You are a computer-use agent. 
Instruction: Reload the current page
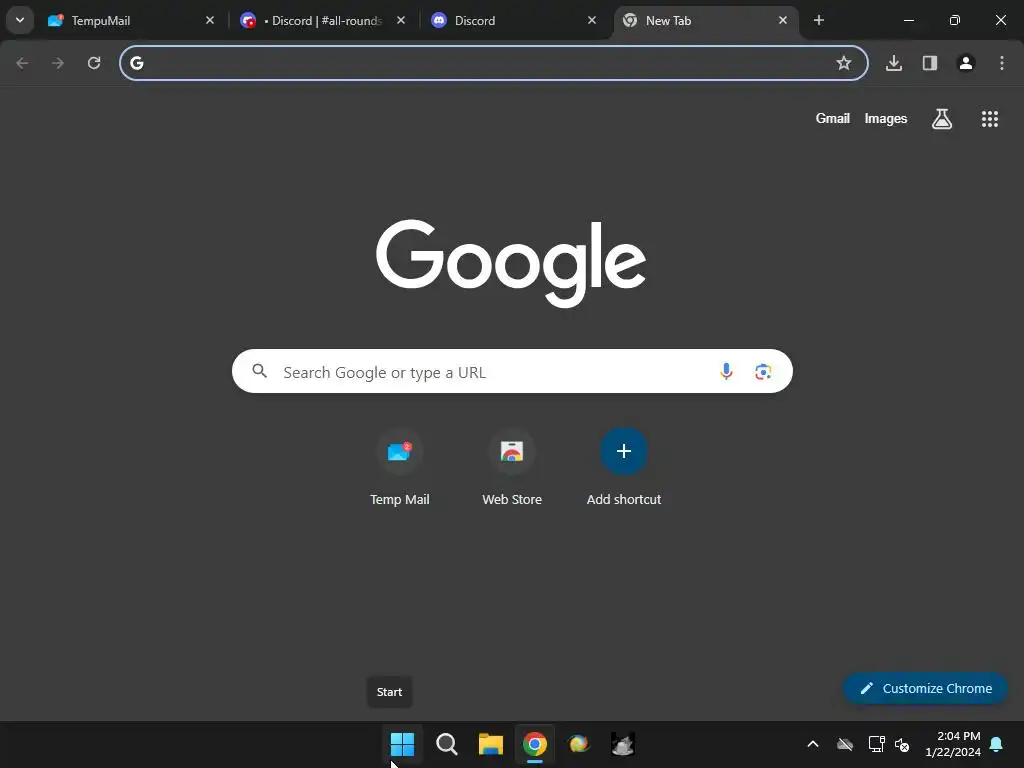94,63
